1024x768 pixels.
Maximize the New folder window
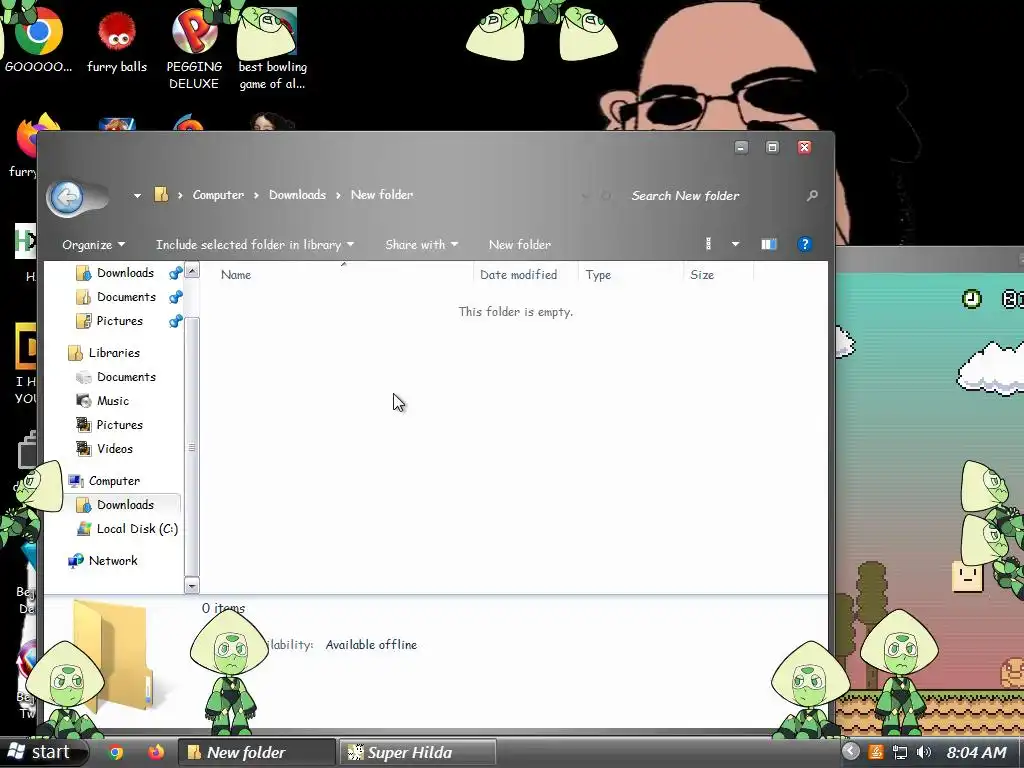tap(772, 148)
